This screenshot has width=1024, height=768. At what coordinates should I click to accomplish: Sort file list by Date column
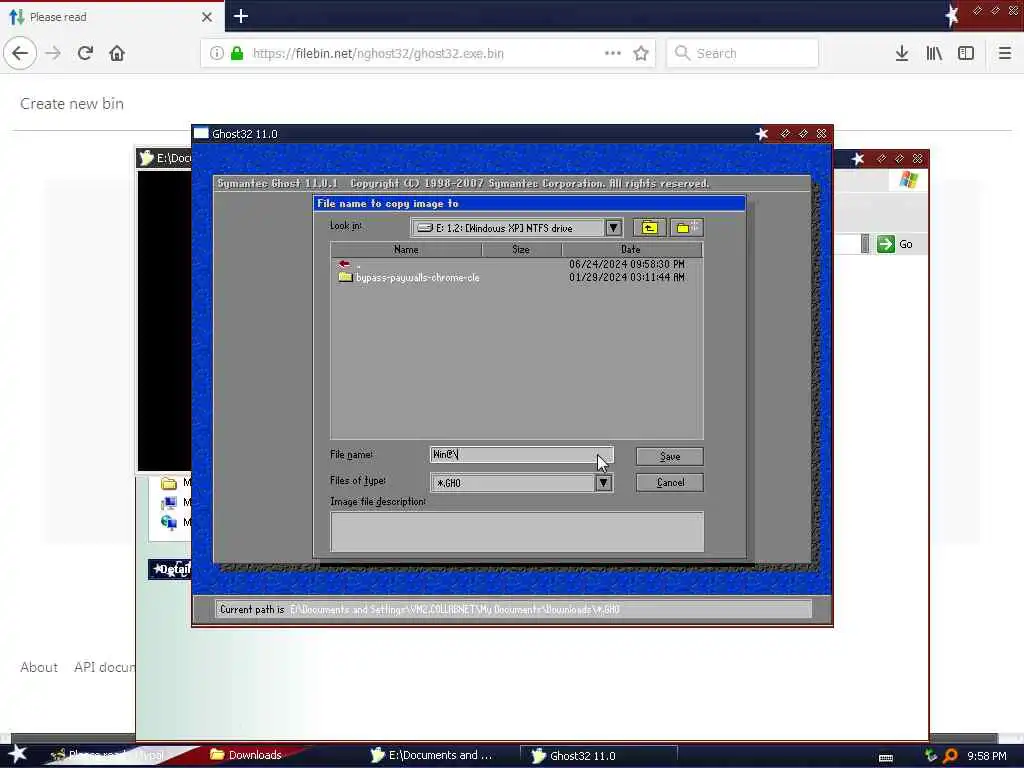631,249
